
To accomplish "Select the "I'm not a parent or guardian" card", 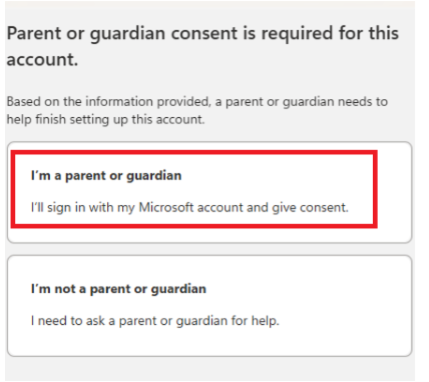I will (x=209, y=306).
